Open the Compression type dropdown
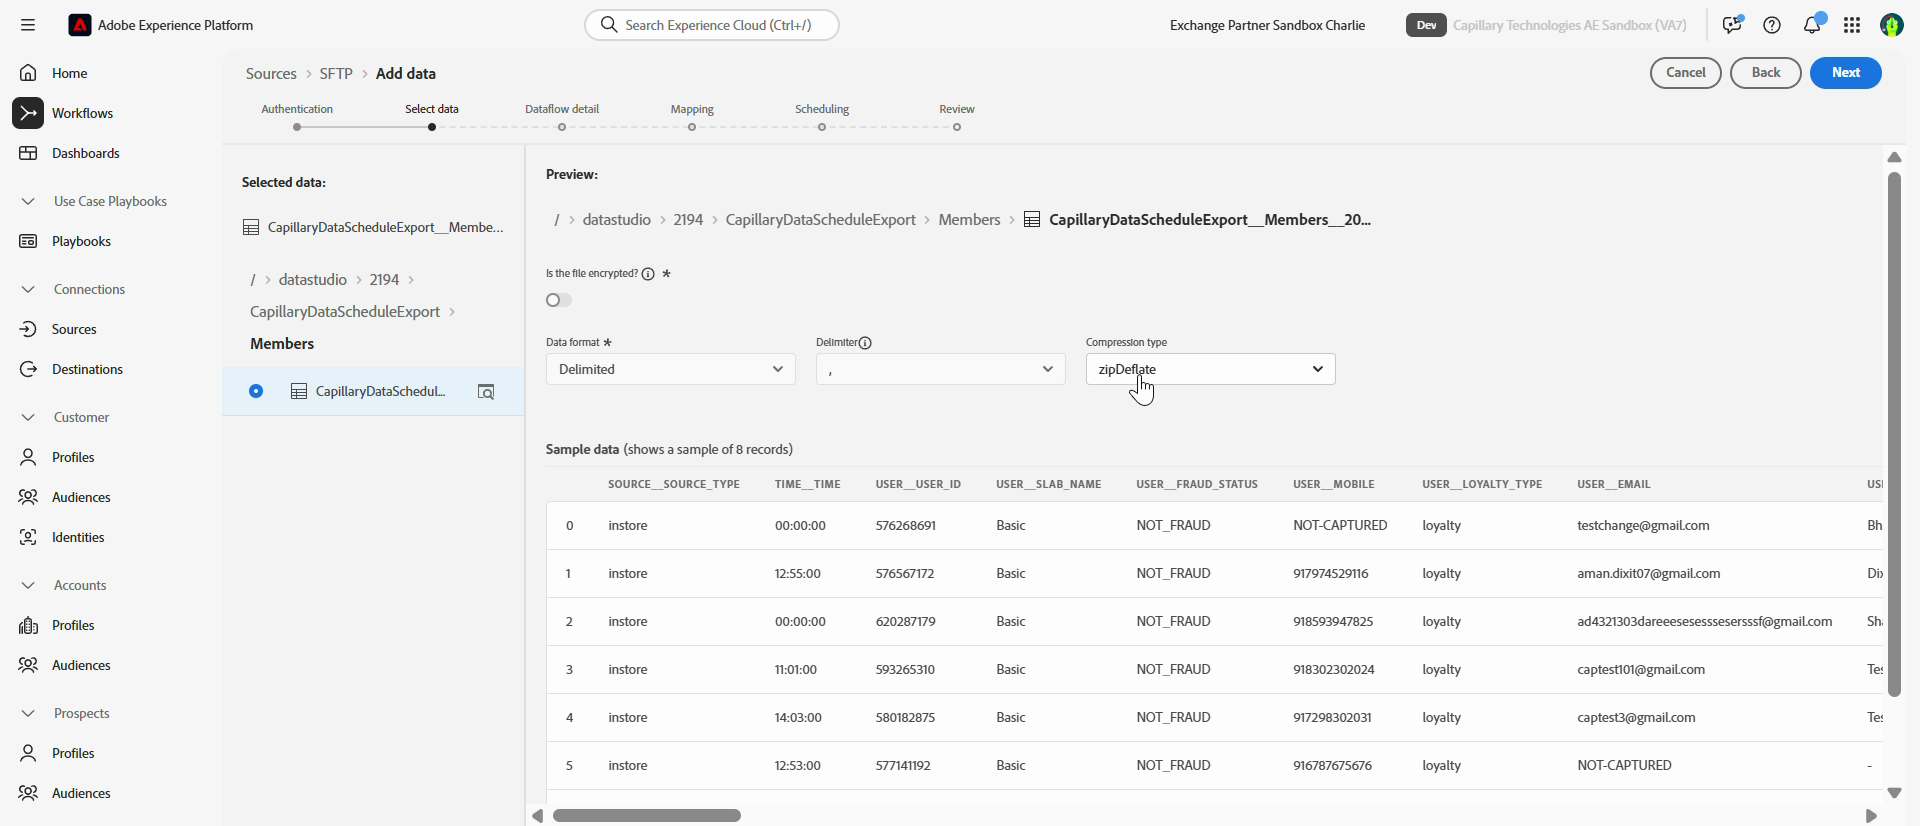This screenshot has height=826, width=1920. pos(1211,369)
